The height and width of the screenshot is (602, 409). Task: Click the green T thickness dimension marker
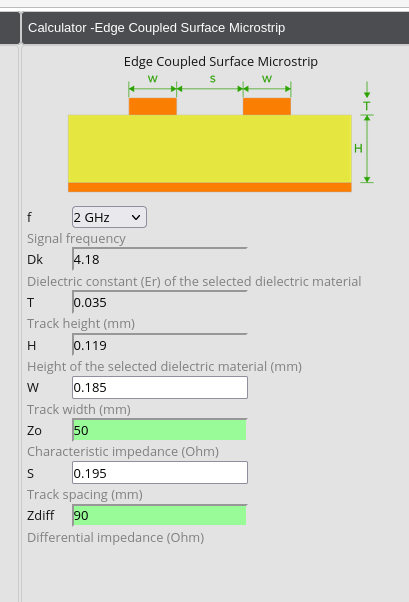click(367, 105)
